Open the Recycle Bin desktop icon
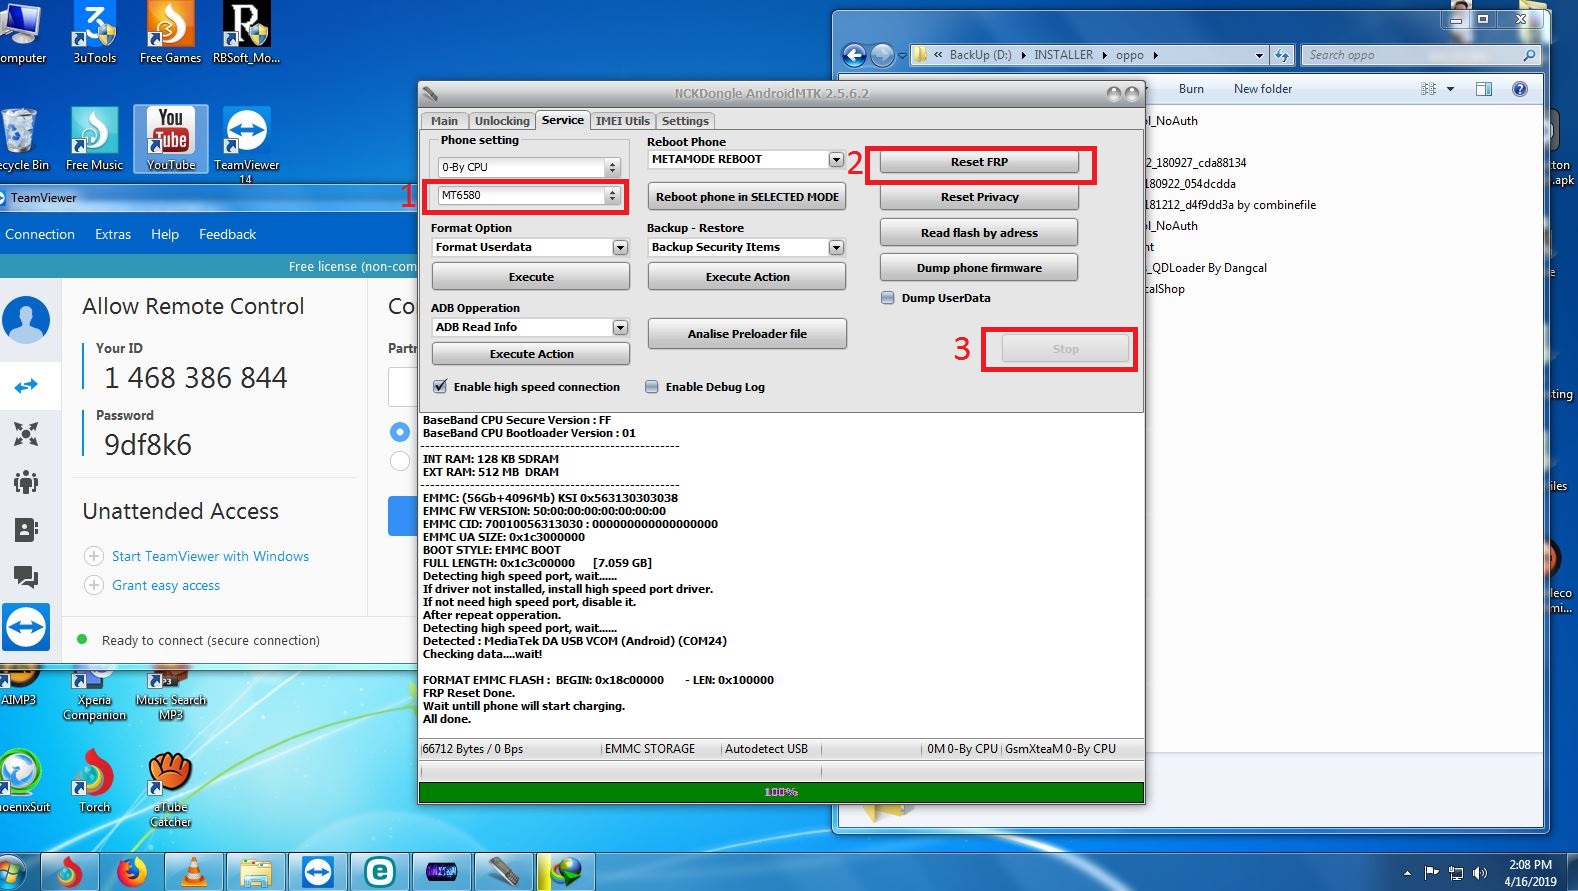Image resolution: width=1578 pixels, height=891 pixels. pos(20,139)
